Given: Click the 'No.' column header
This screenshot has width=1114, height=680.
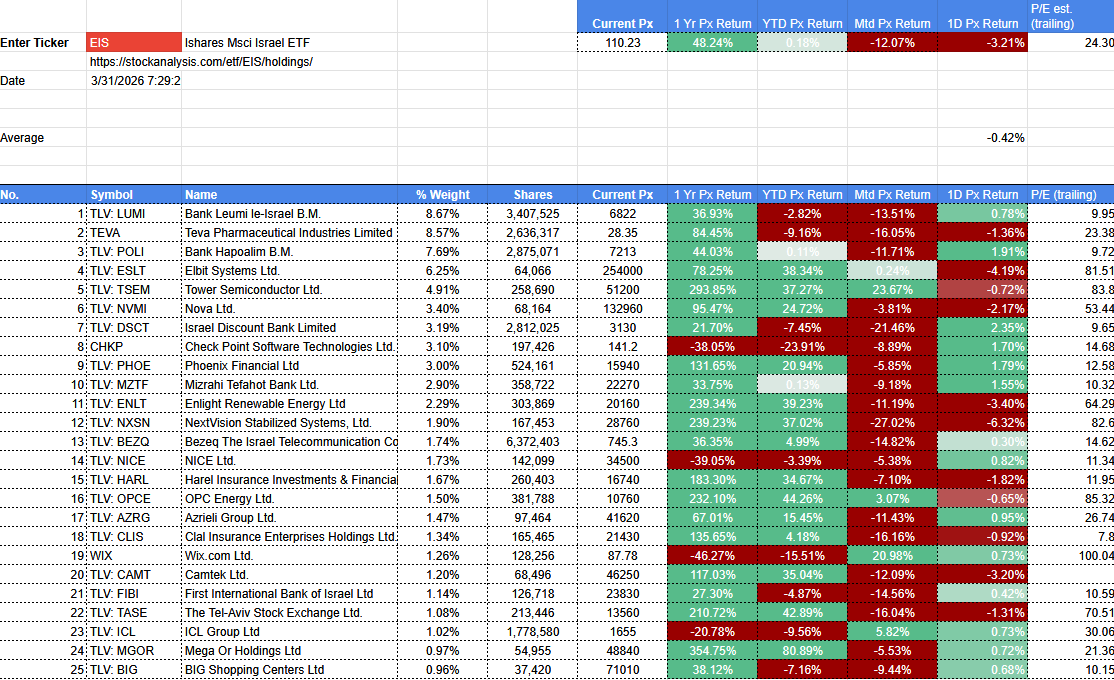Looking at the screenshot, I should 43,194.
